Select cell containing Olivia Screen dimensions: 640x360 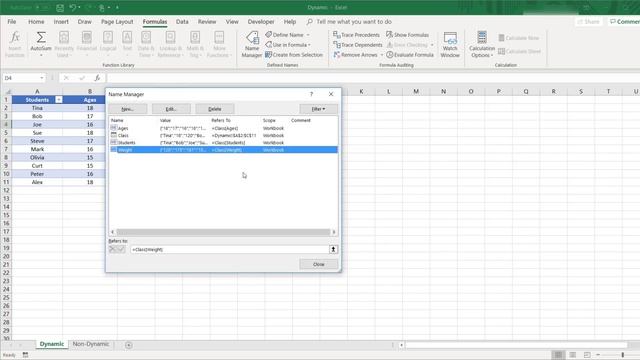[37, 158]
